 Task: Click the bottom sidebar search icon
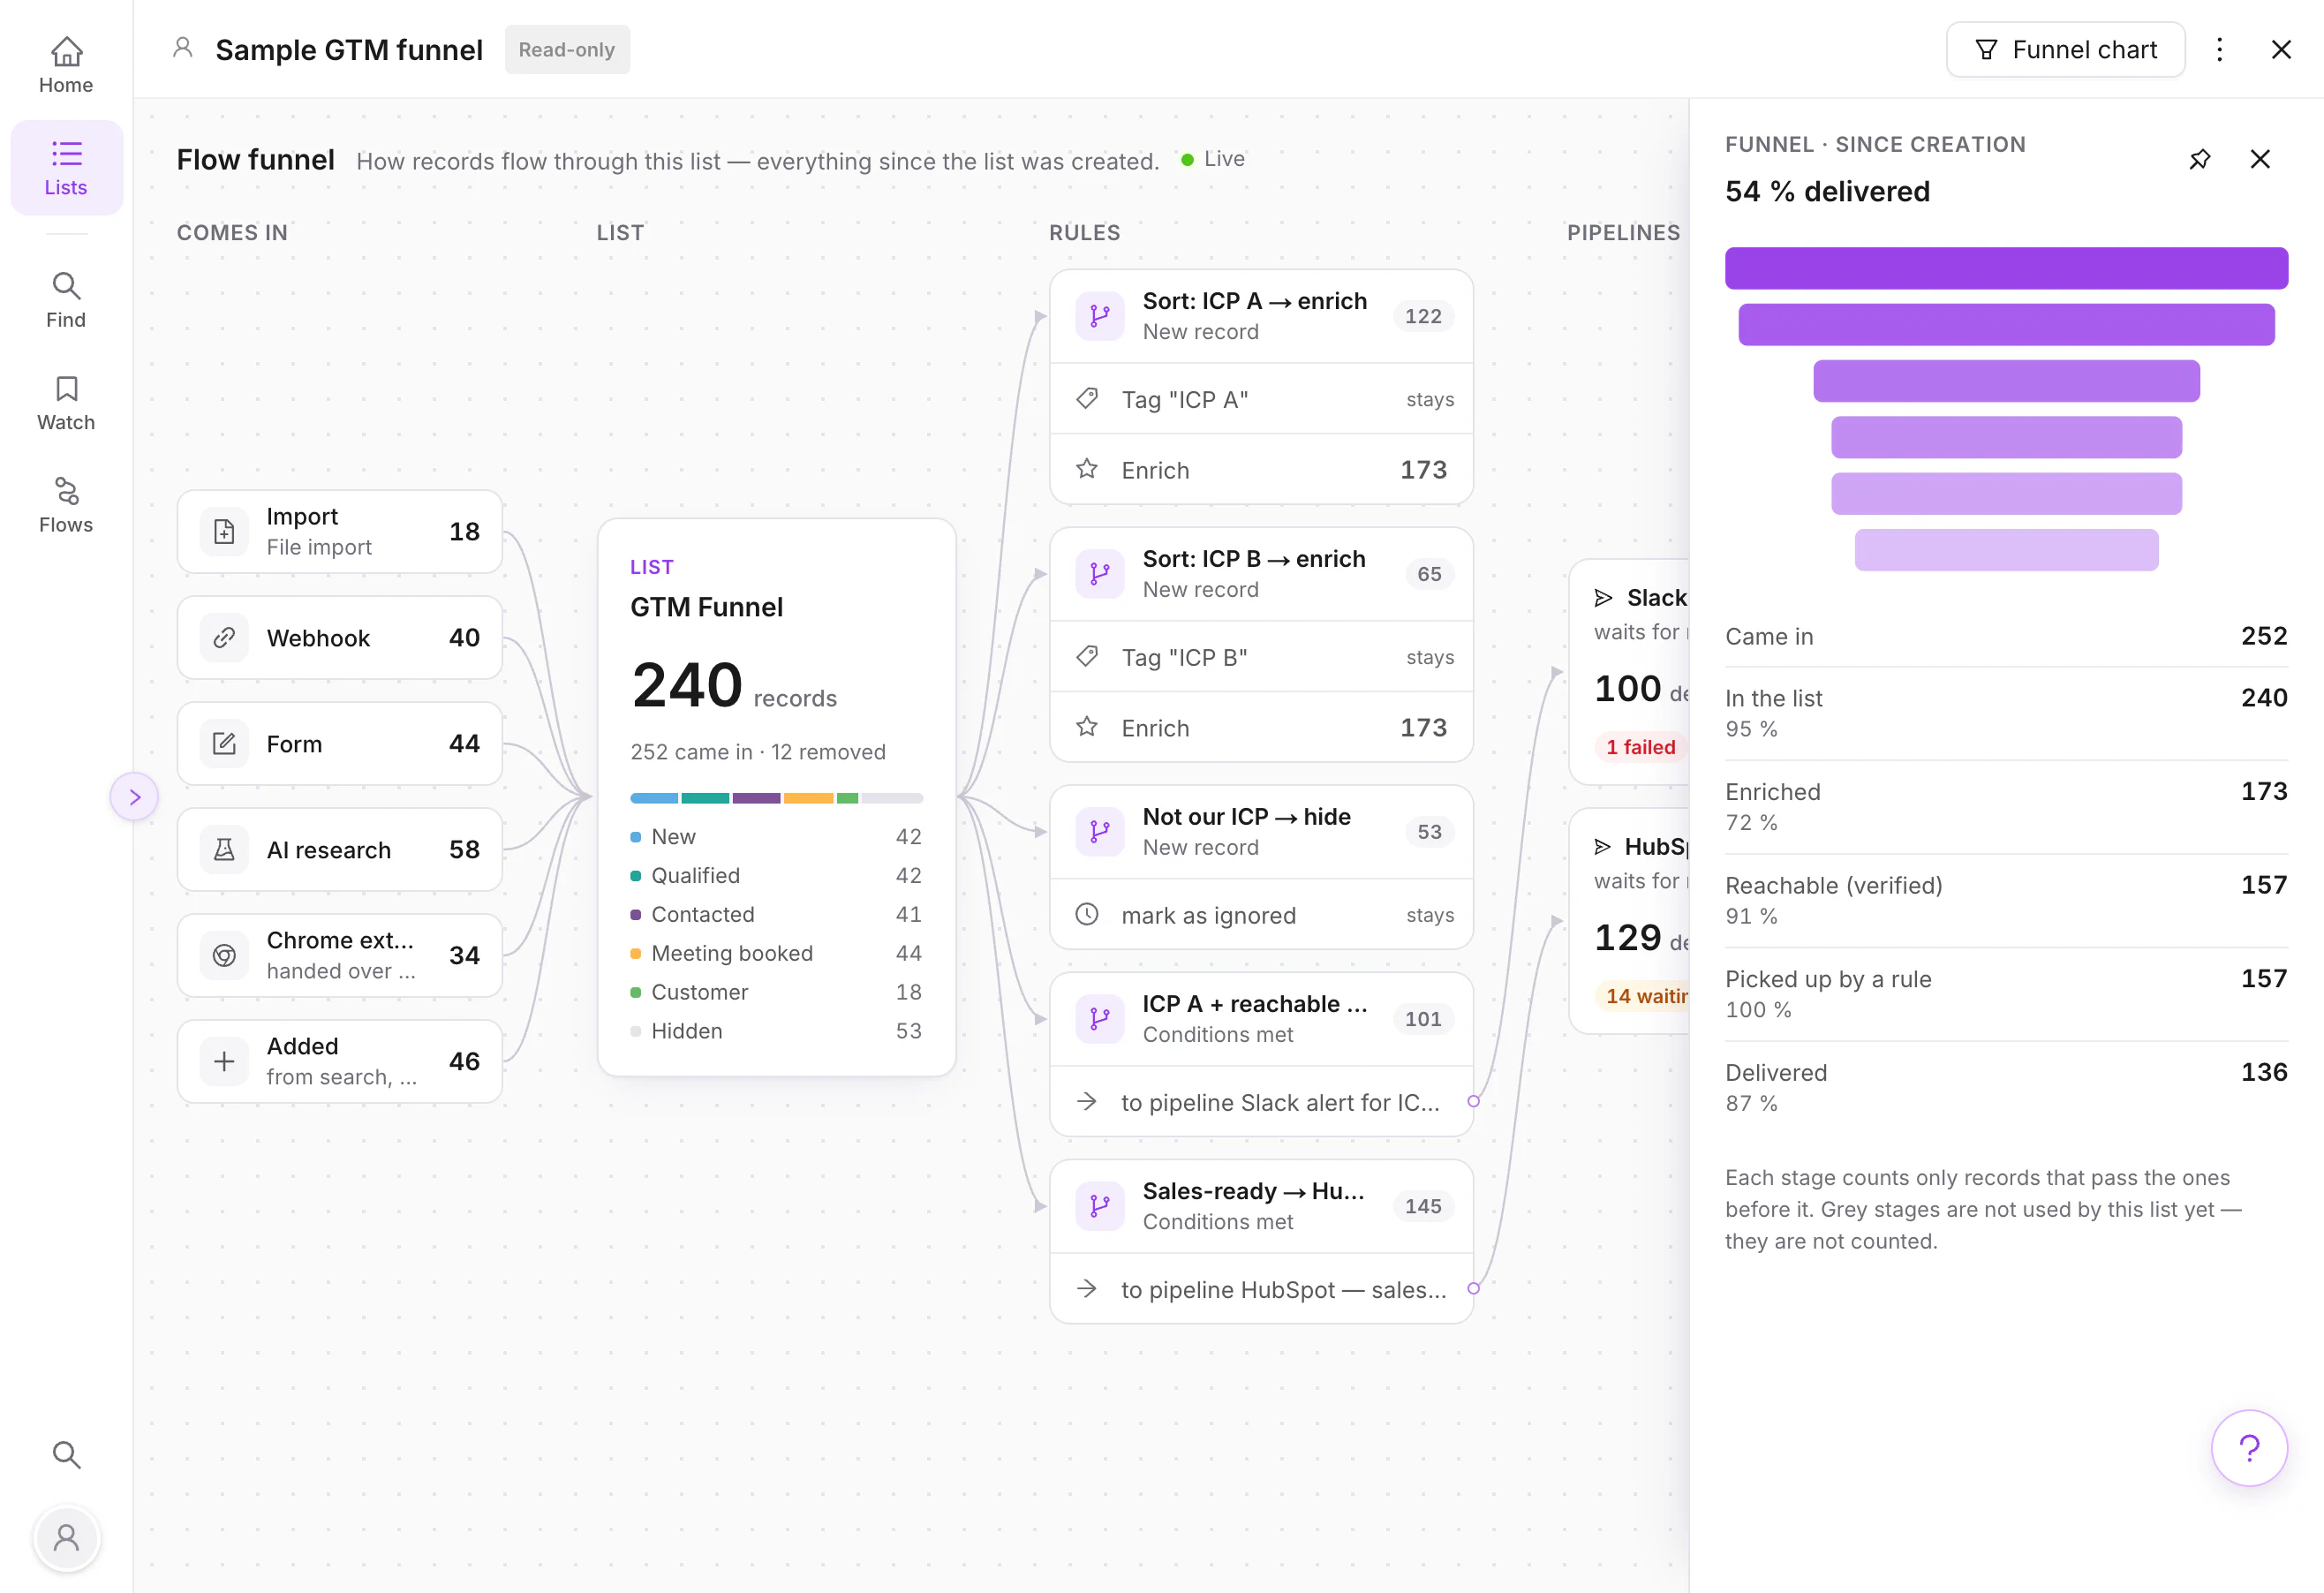pos(66,1454)
